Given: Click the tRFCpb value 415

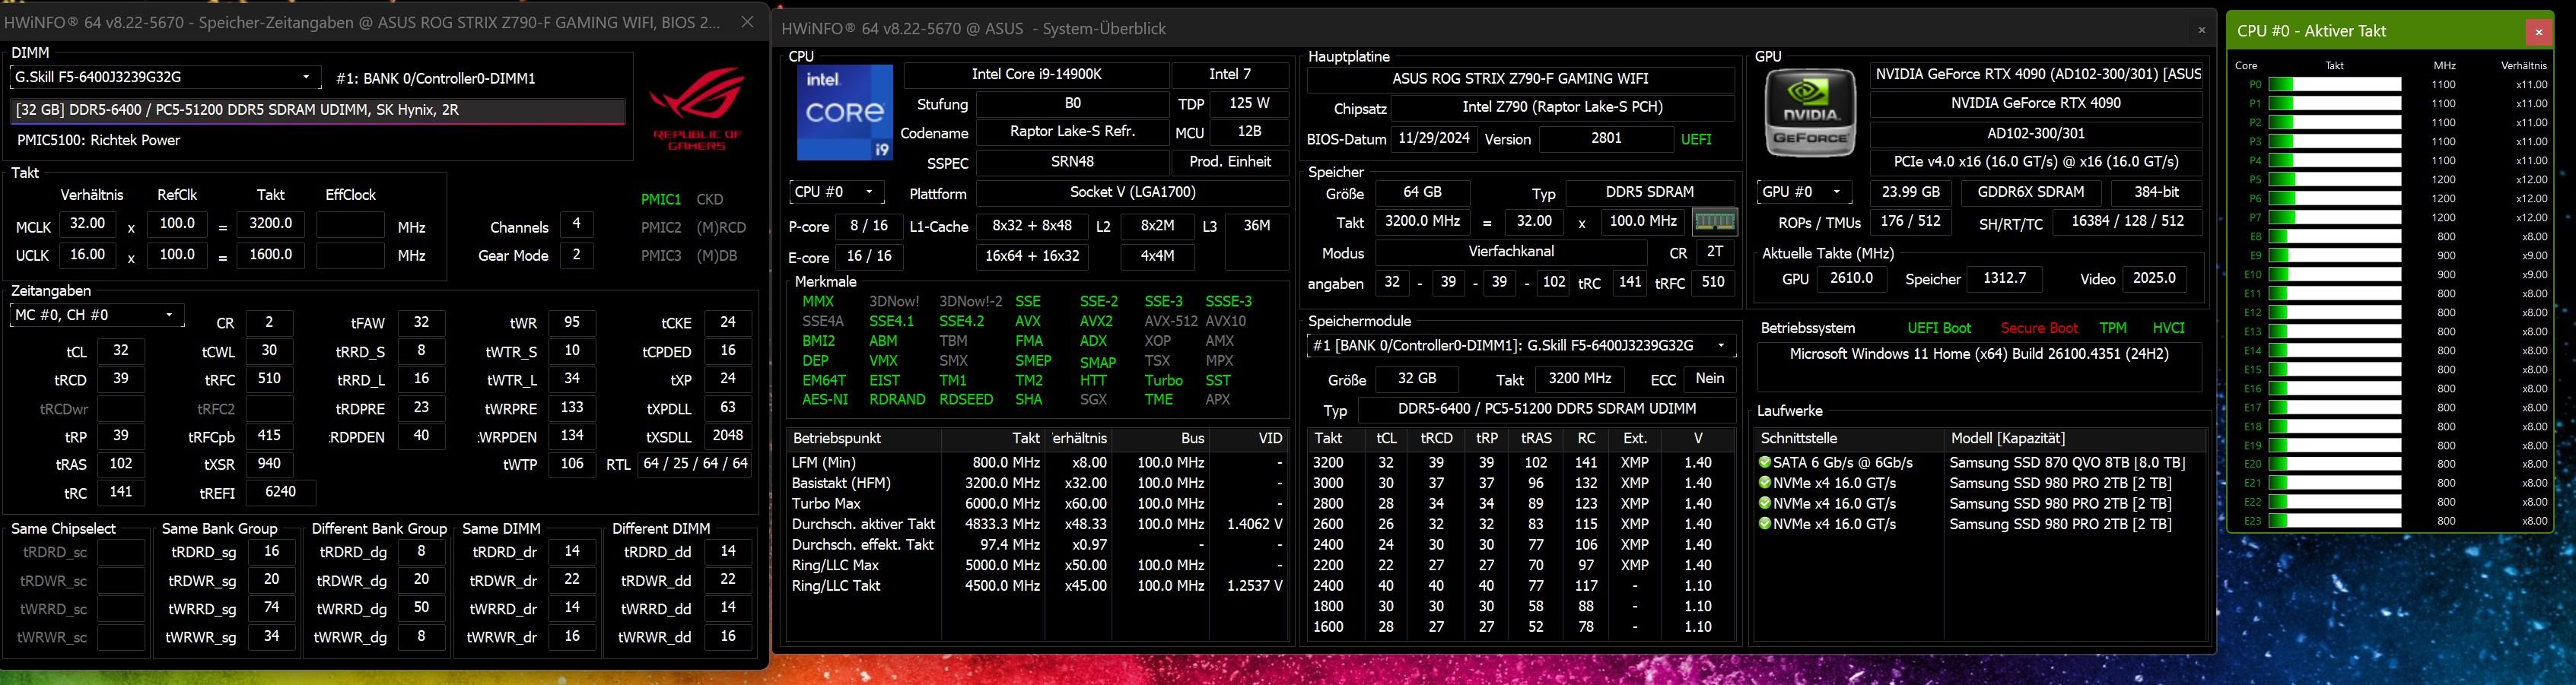Looking at the screenshot, I should point(269,436).
